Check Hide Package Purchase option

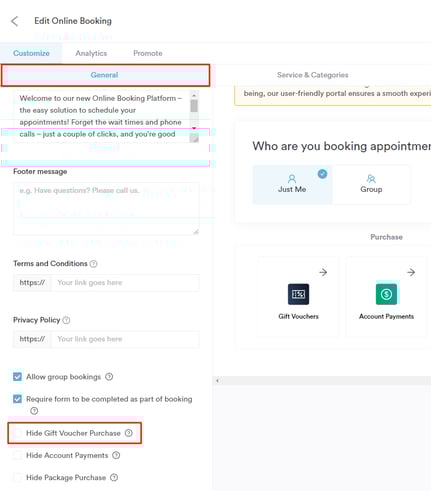click(x=17, y=477)
